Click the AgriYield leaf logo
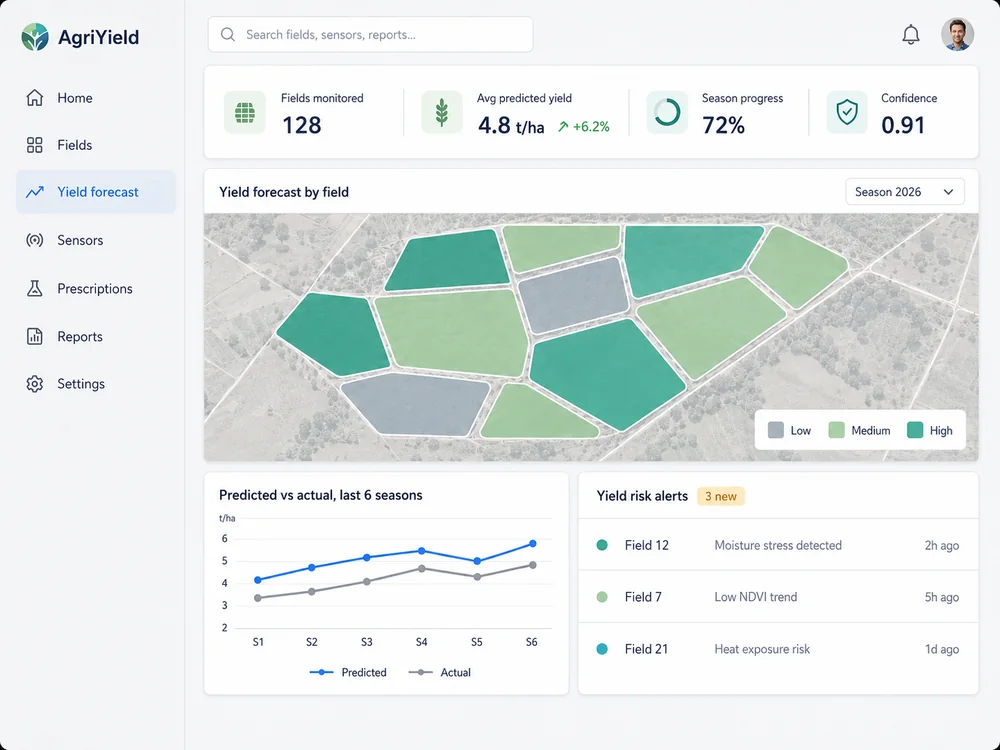This screenshot has width=1000, height=750. pyautogui.click(x=34, y=37)
